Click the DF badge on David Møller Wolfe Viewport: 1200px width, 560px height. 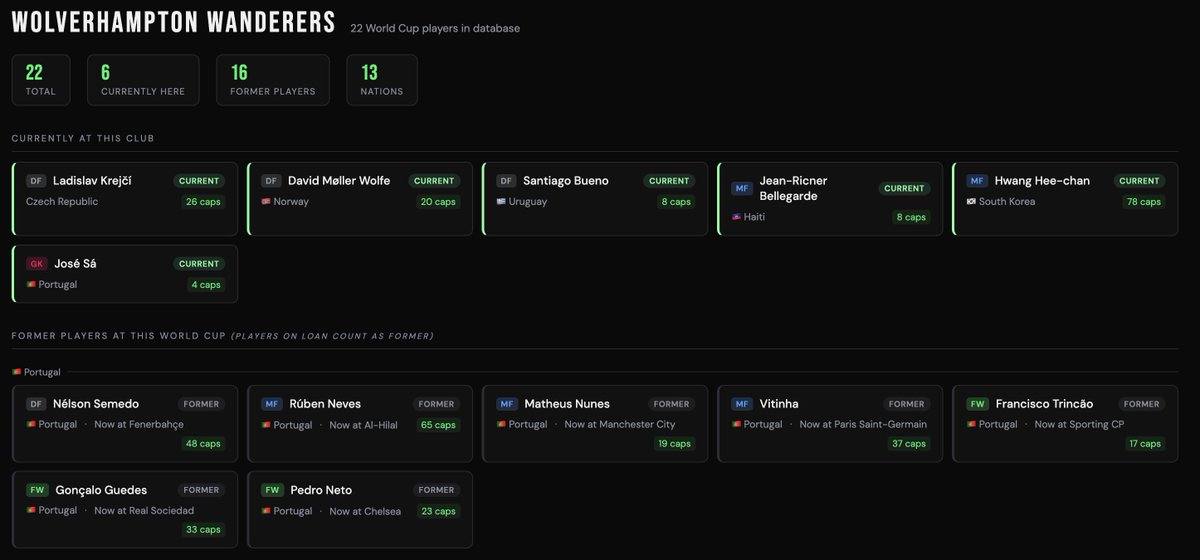(271, 181)
